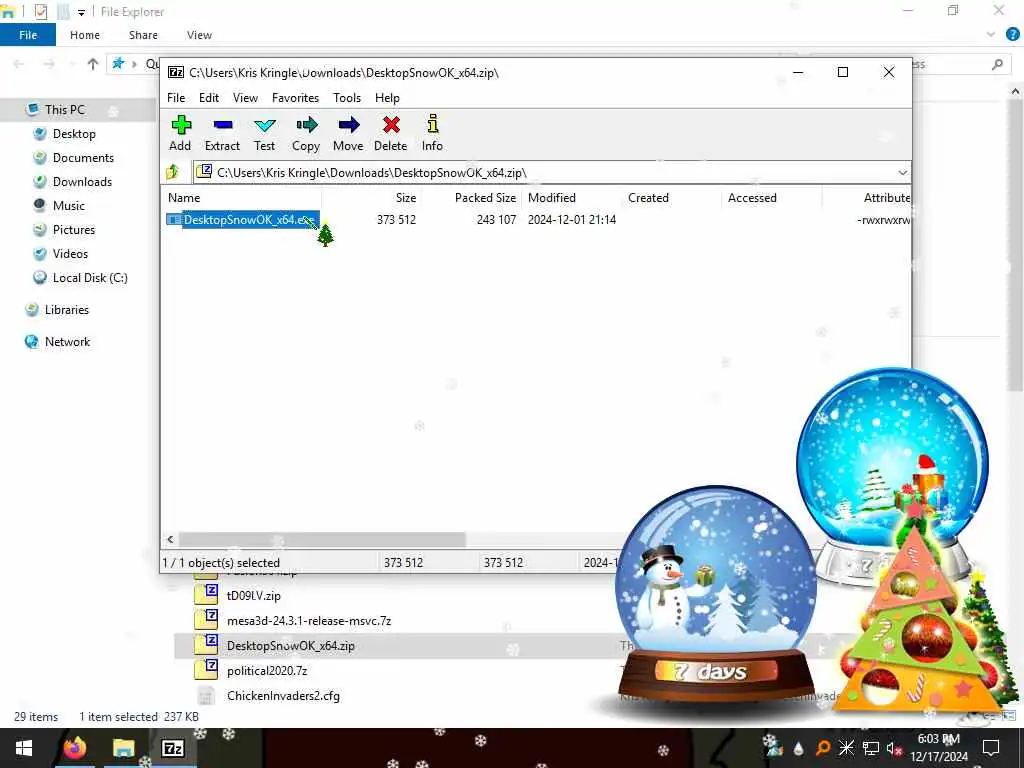Open Desktop in the navigation pane
The width and height of the screenshot is (1024, 768).
pos(74,134)
